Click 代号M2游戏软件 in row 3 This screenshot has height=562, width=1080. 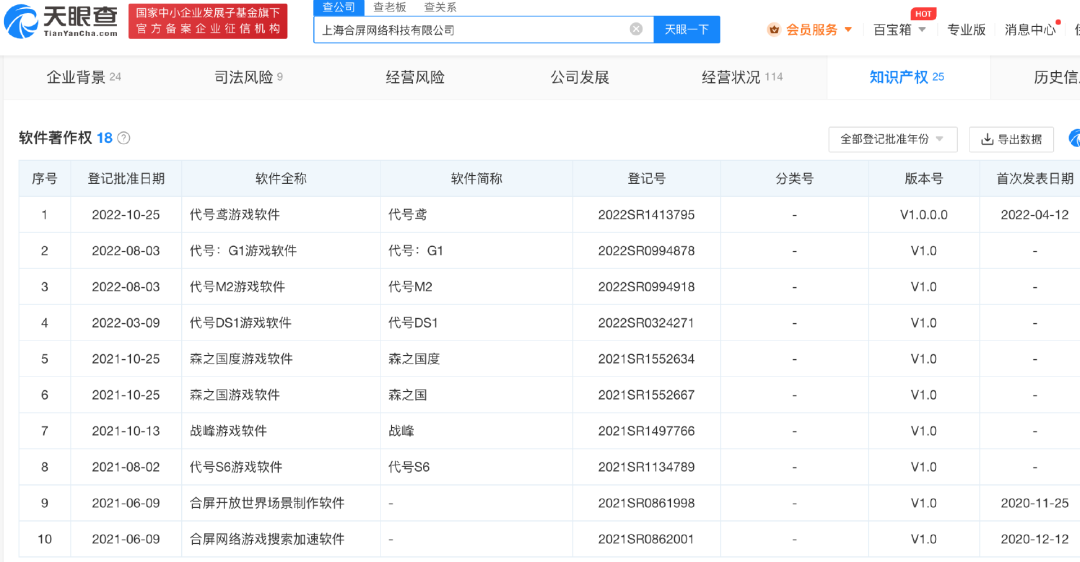tap(237, 287)
